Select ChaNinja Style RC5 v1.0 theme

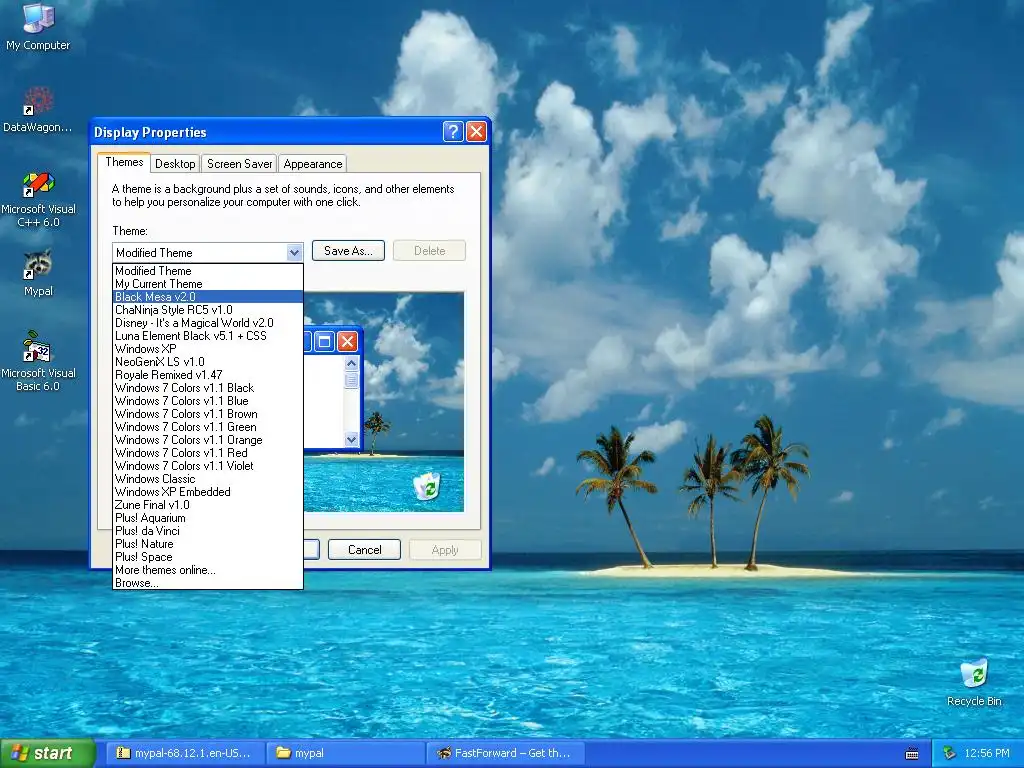point(208,310)
